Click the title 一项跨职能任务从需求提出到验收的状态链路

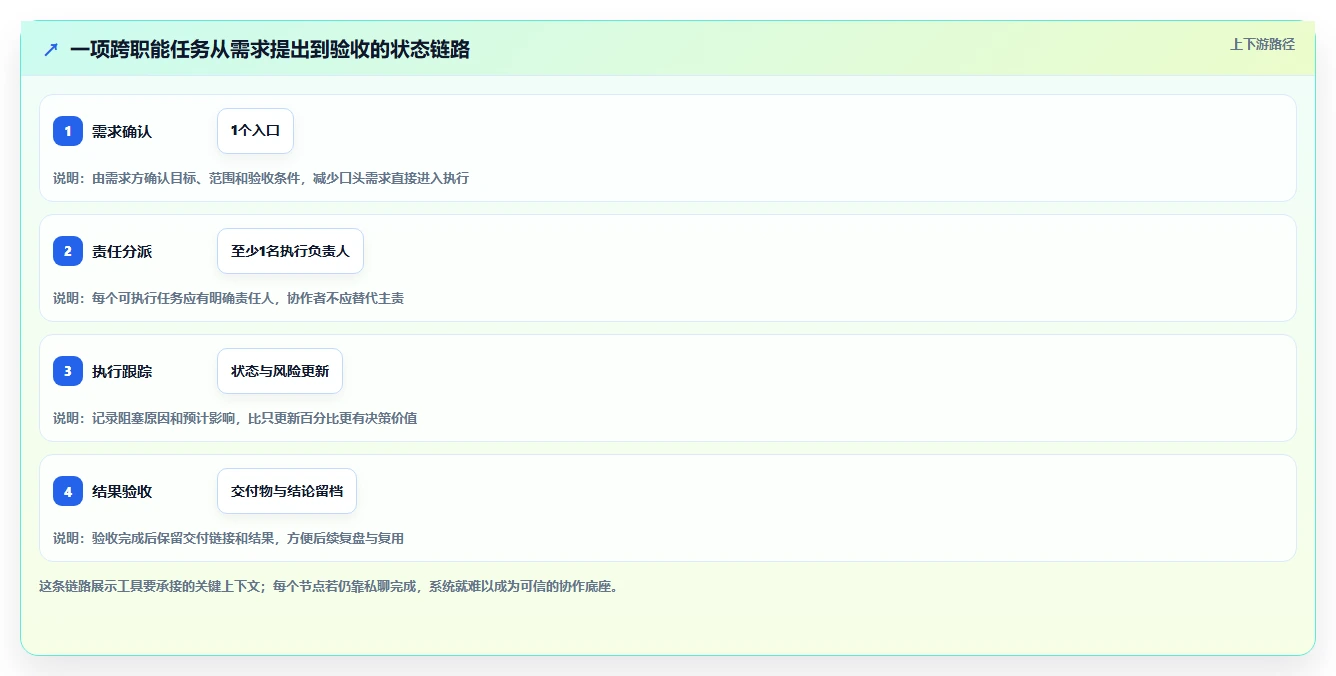pyautogui.click(x=270, y=49)
